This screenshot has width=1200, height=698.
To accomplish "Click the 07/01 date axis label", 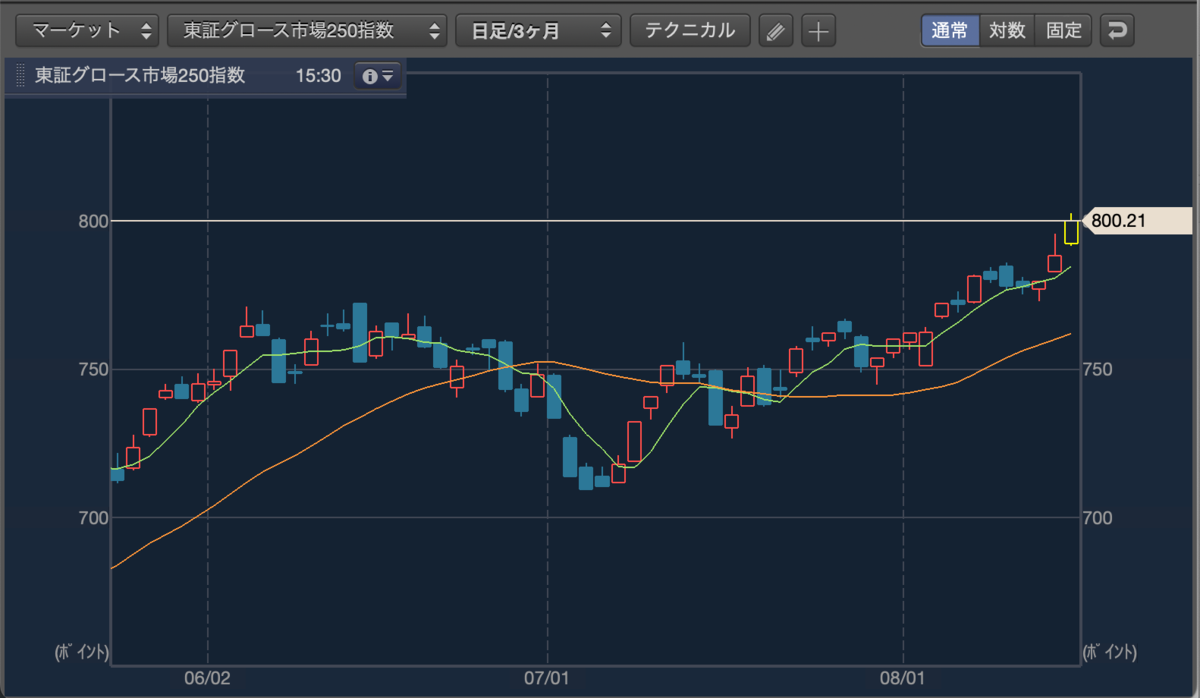I will 548,677.
